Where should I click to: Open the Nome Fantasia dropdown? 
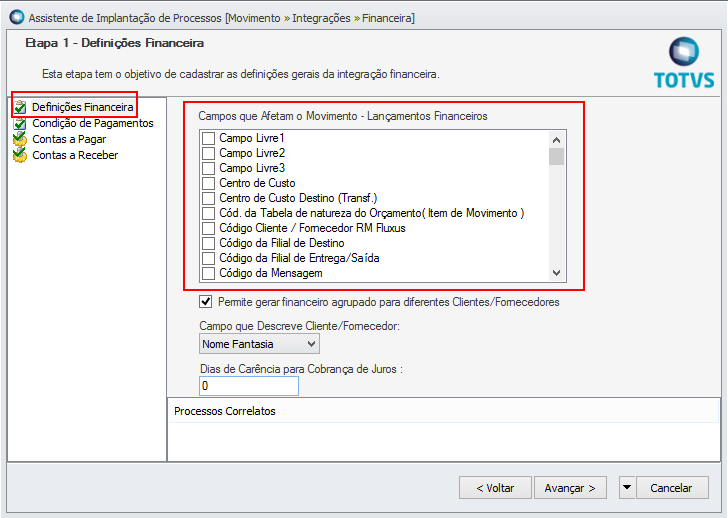[259, 344]
